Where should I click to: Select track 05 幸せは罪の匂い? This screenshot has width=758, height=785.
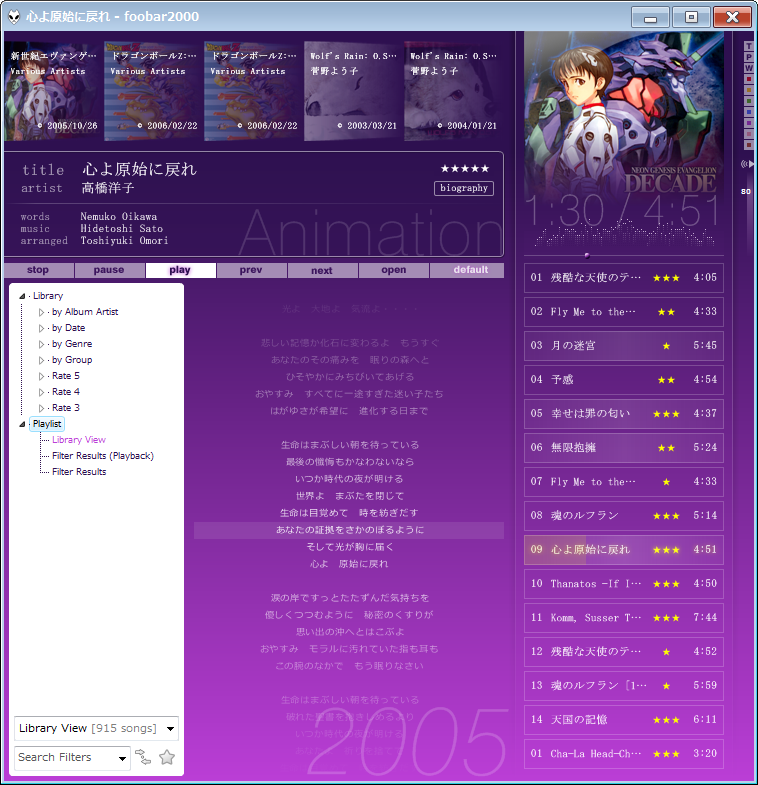click(624, 414)
